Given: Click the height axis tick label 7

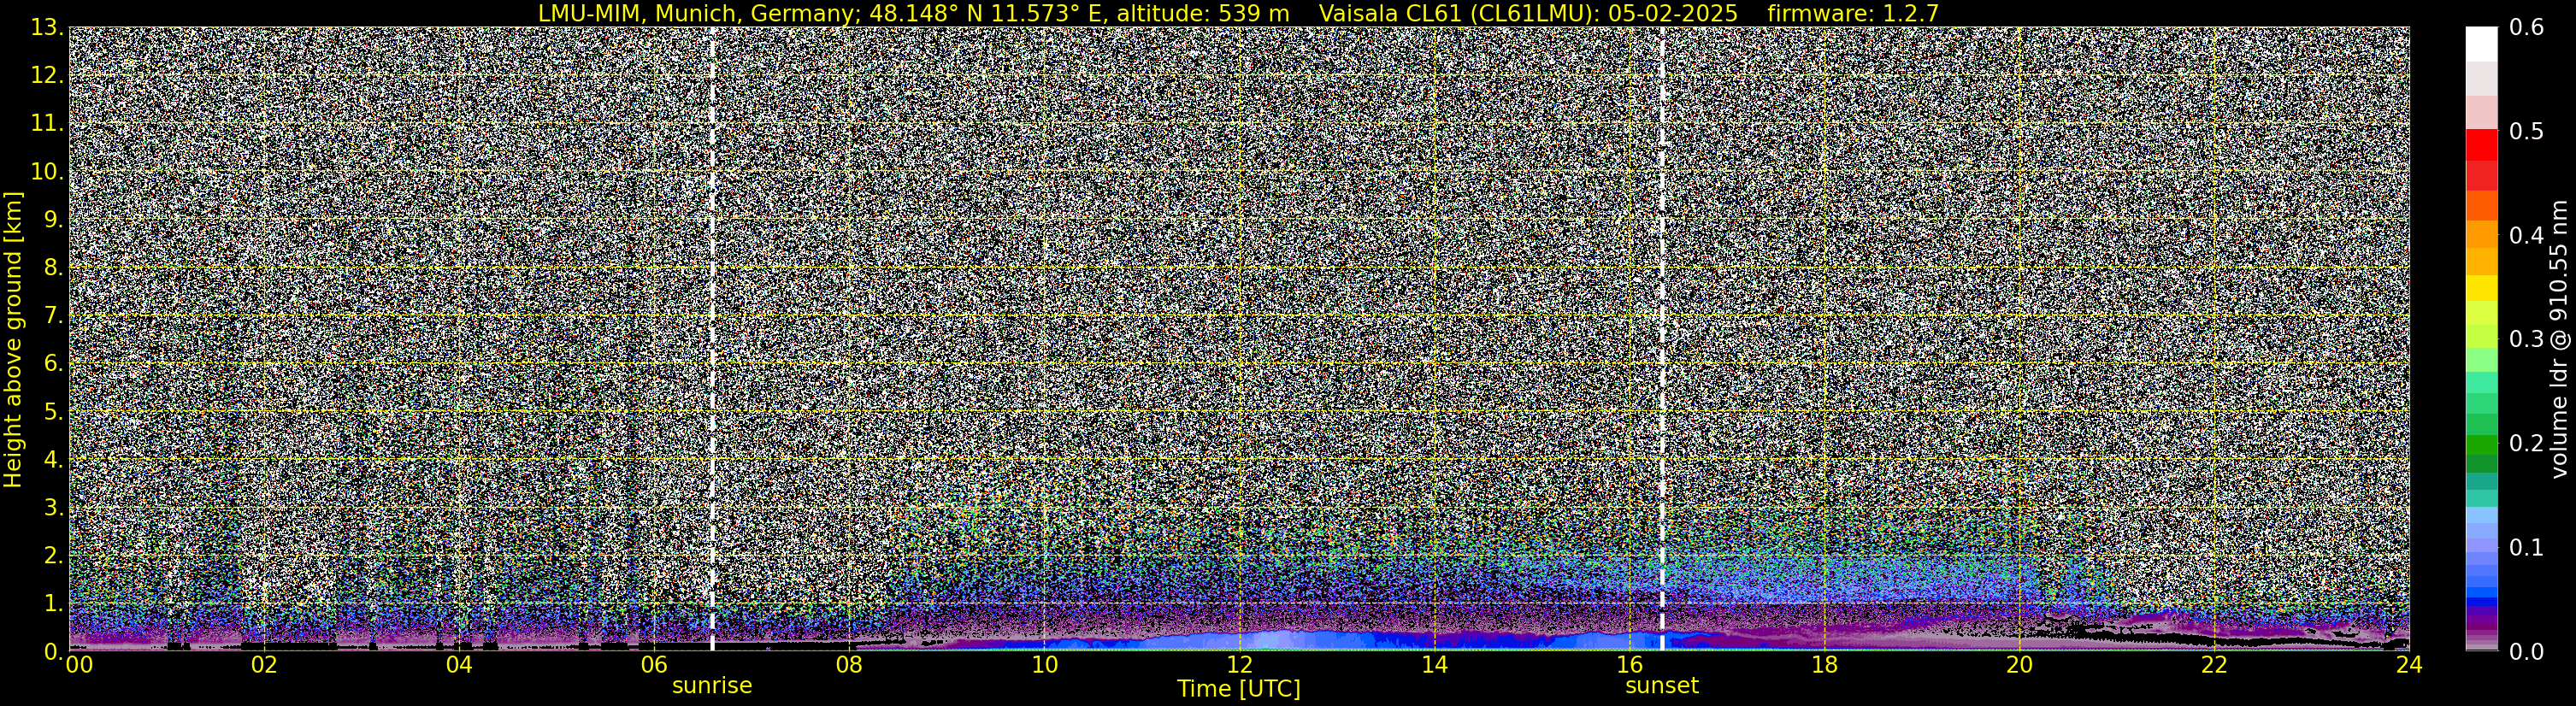Looking at the screenshot, I should coord(54,316).
